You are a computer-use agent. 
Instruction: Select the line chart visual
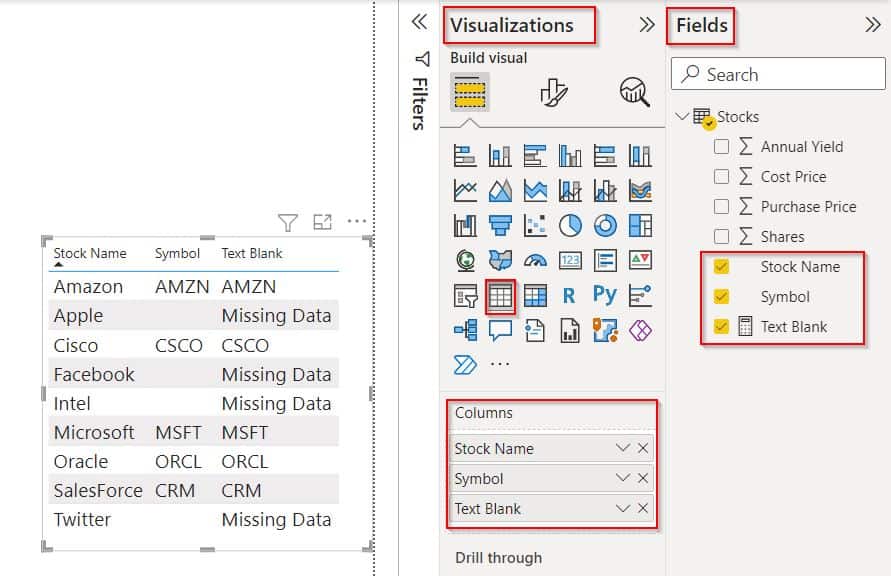point(465,190)
